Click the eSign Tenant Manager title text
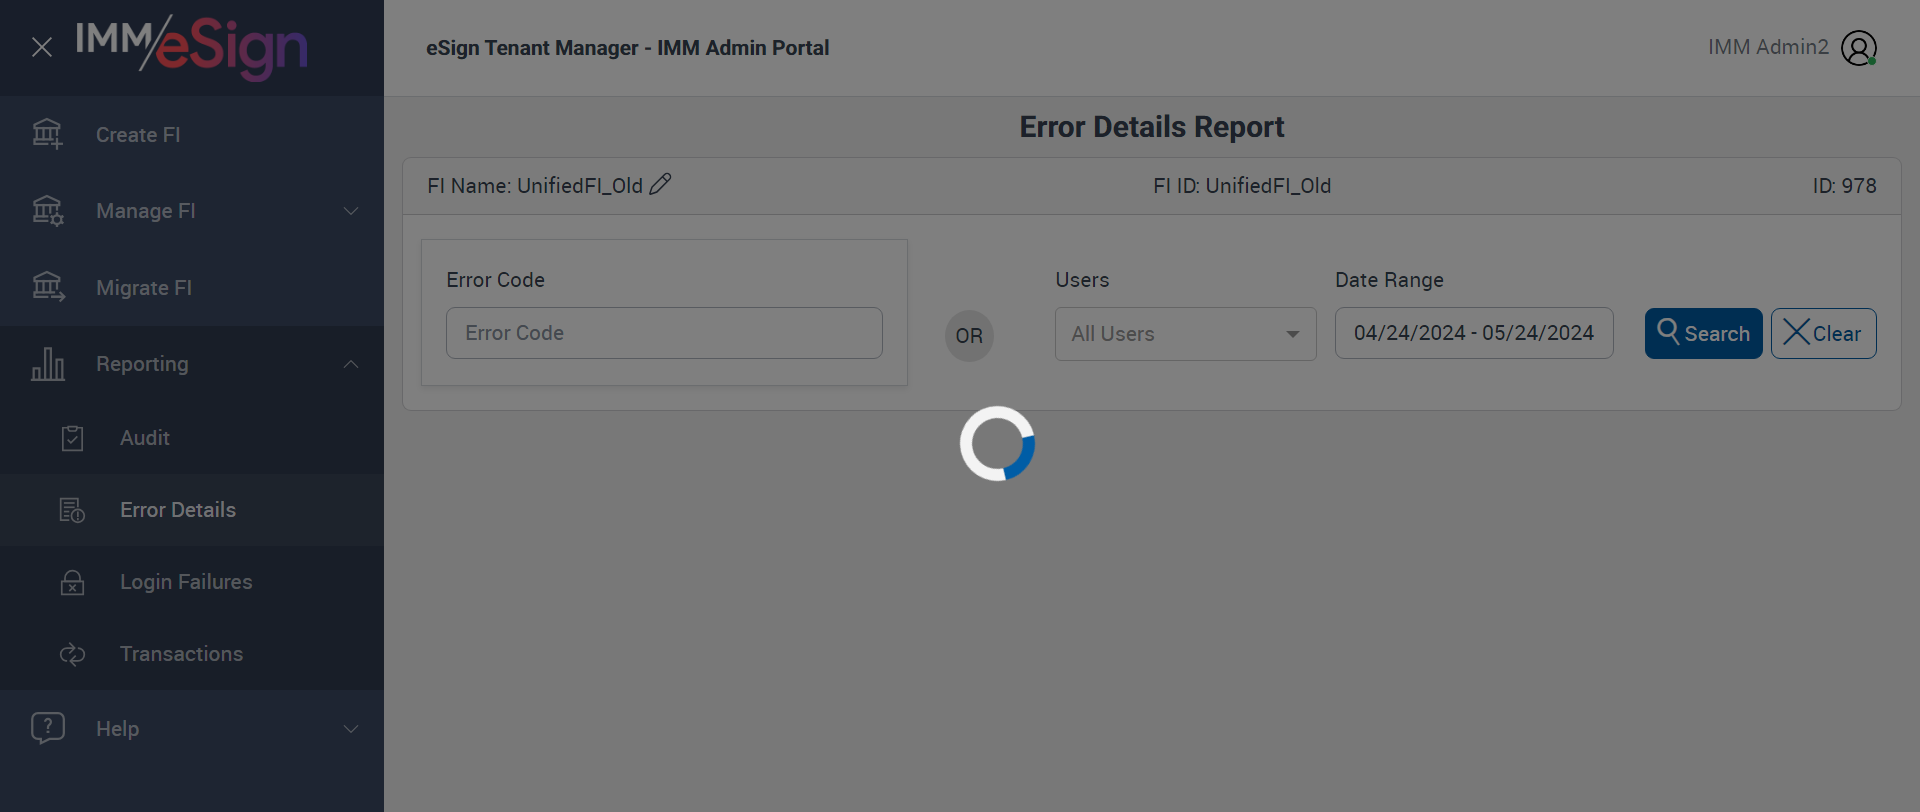This screenshot has width=1920, height=812. coord(628,48)
